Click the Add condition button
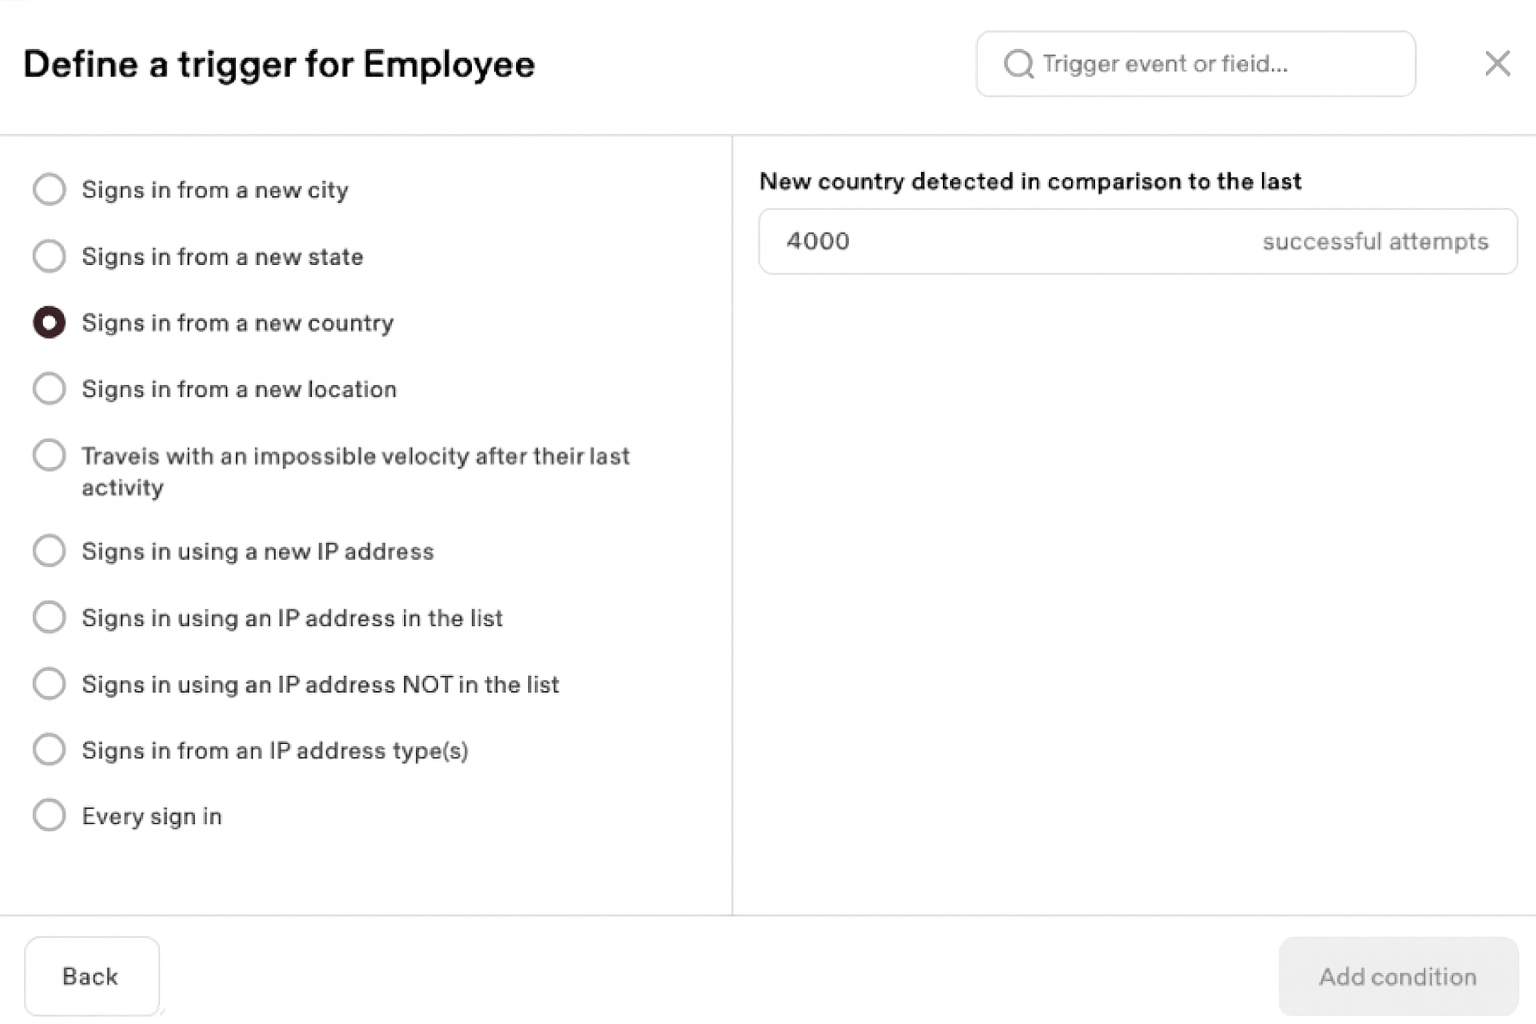1536x1024 pixels. (x=1397, y=976)
